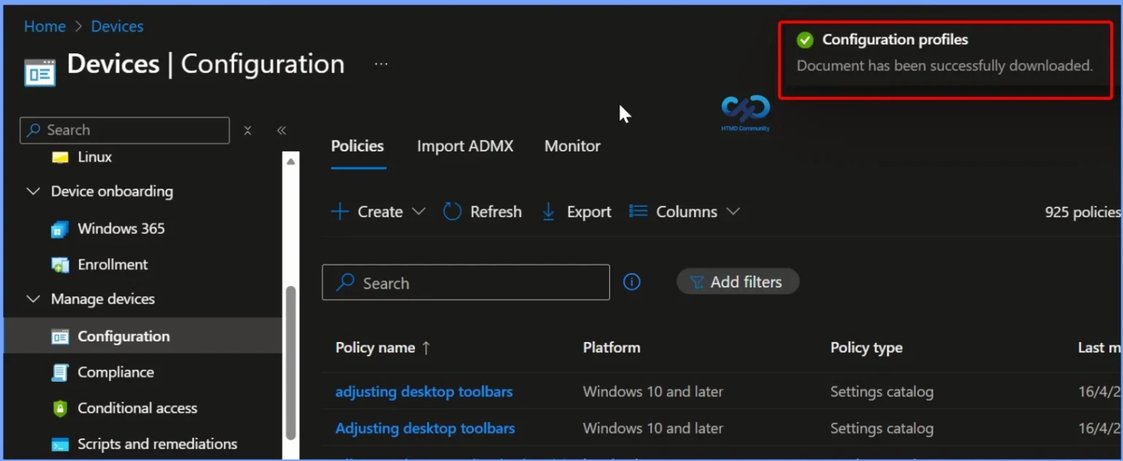The image size is (1123, 461).
Task: Open the lowercase 'adjusting desktop toolbars' policy
Action: (x=424, y=392)
